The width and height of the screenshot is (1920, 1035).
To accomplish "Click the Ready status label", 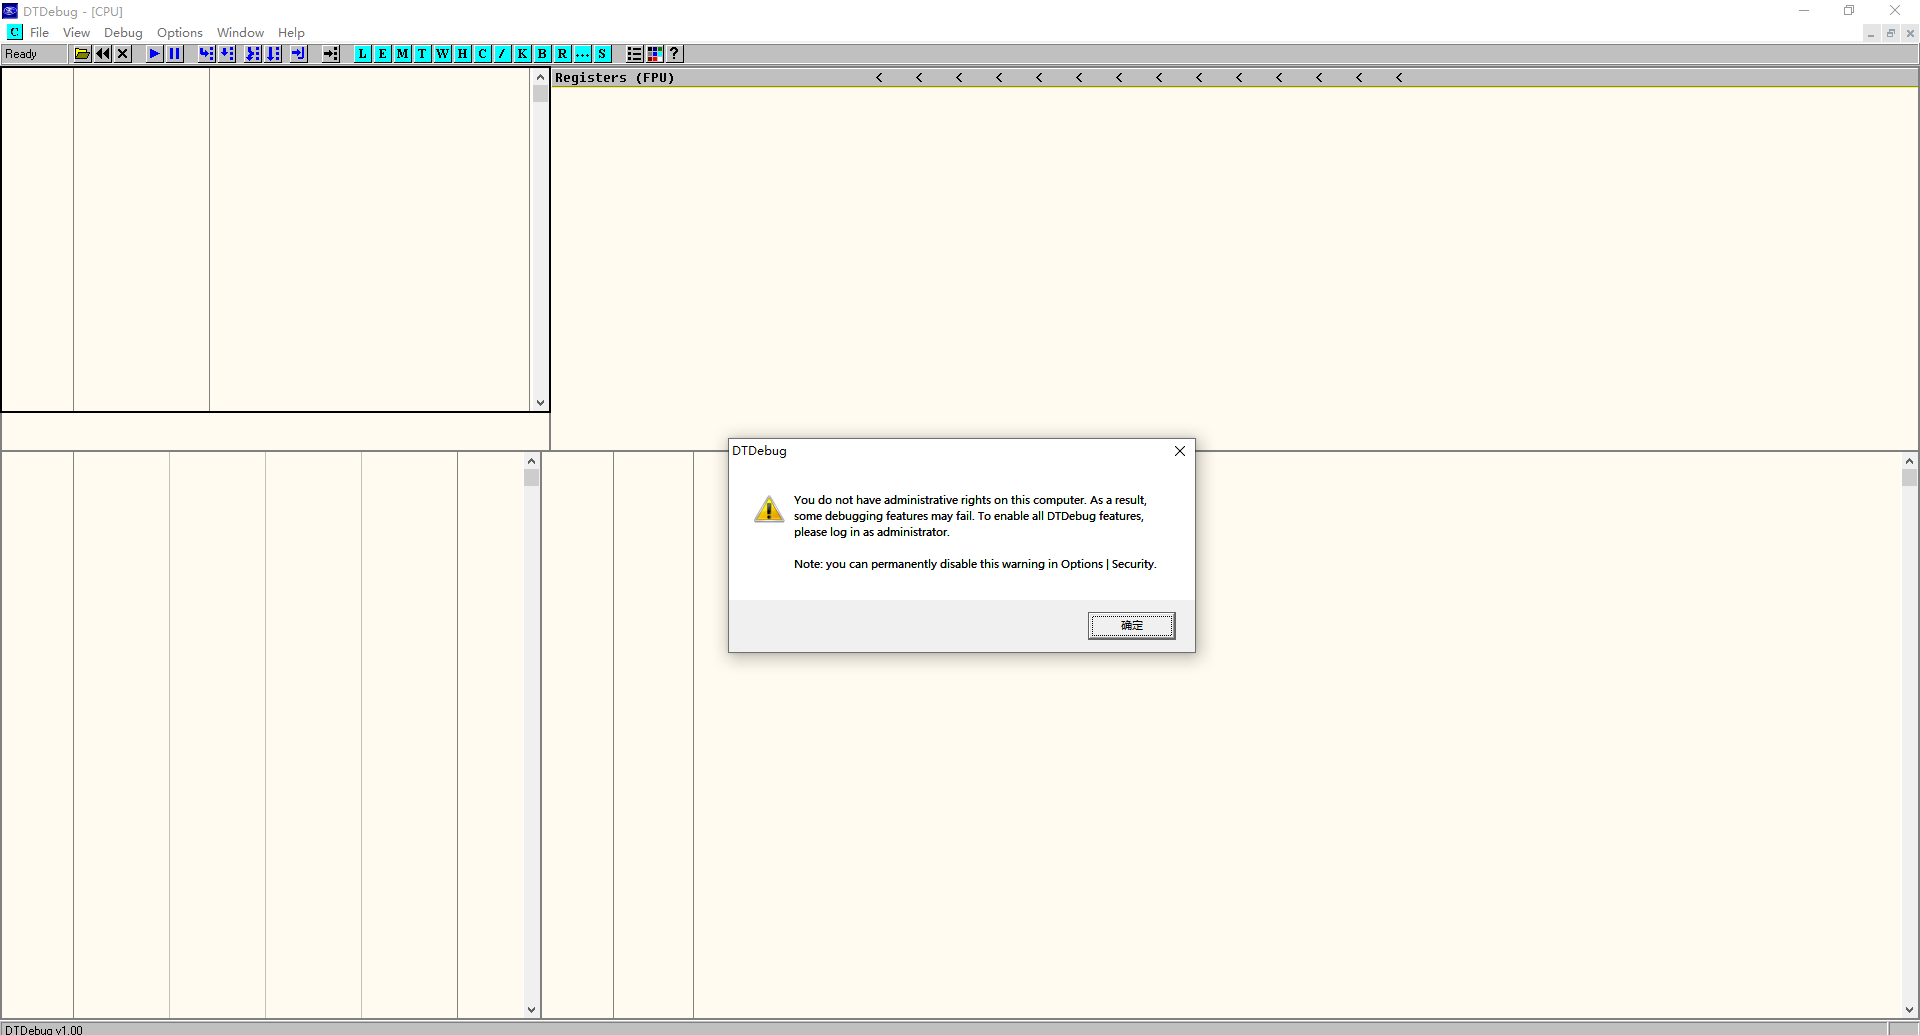I will 21,54.
